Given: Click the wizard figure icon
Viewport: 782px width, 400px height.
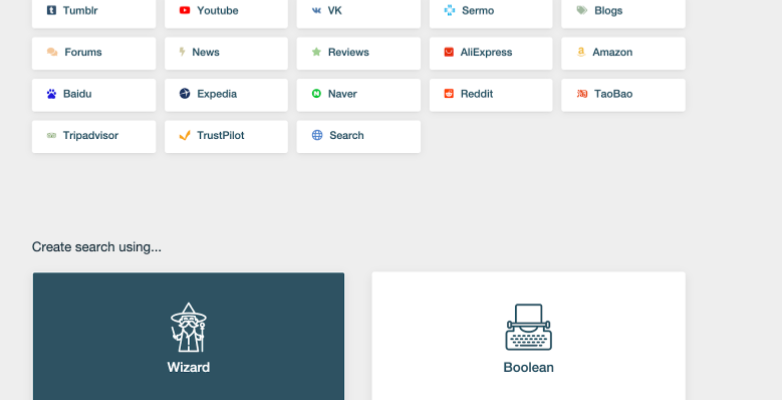Looking at the screenshot, I should coord(189,327).
